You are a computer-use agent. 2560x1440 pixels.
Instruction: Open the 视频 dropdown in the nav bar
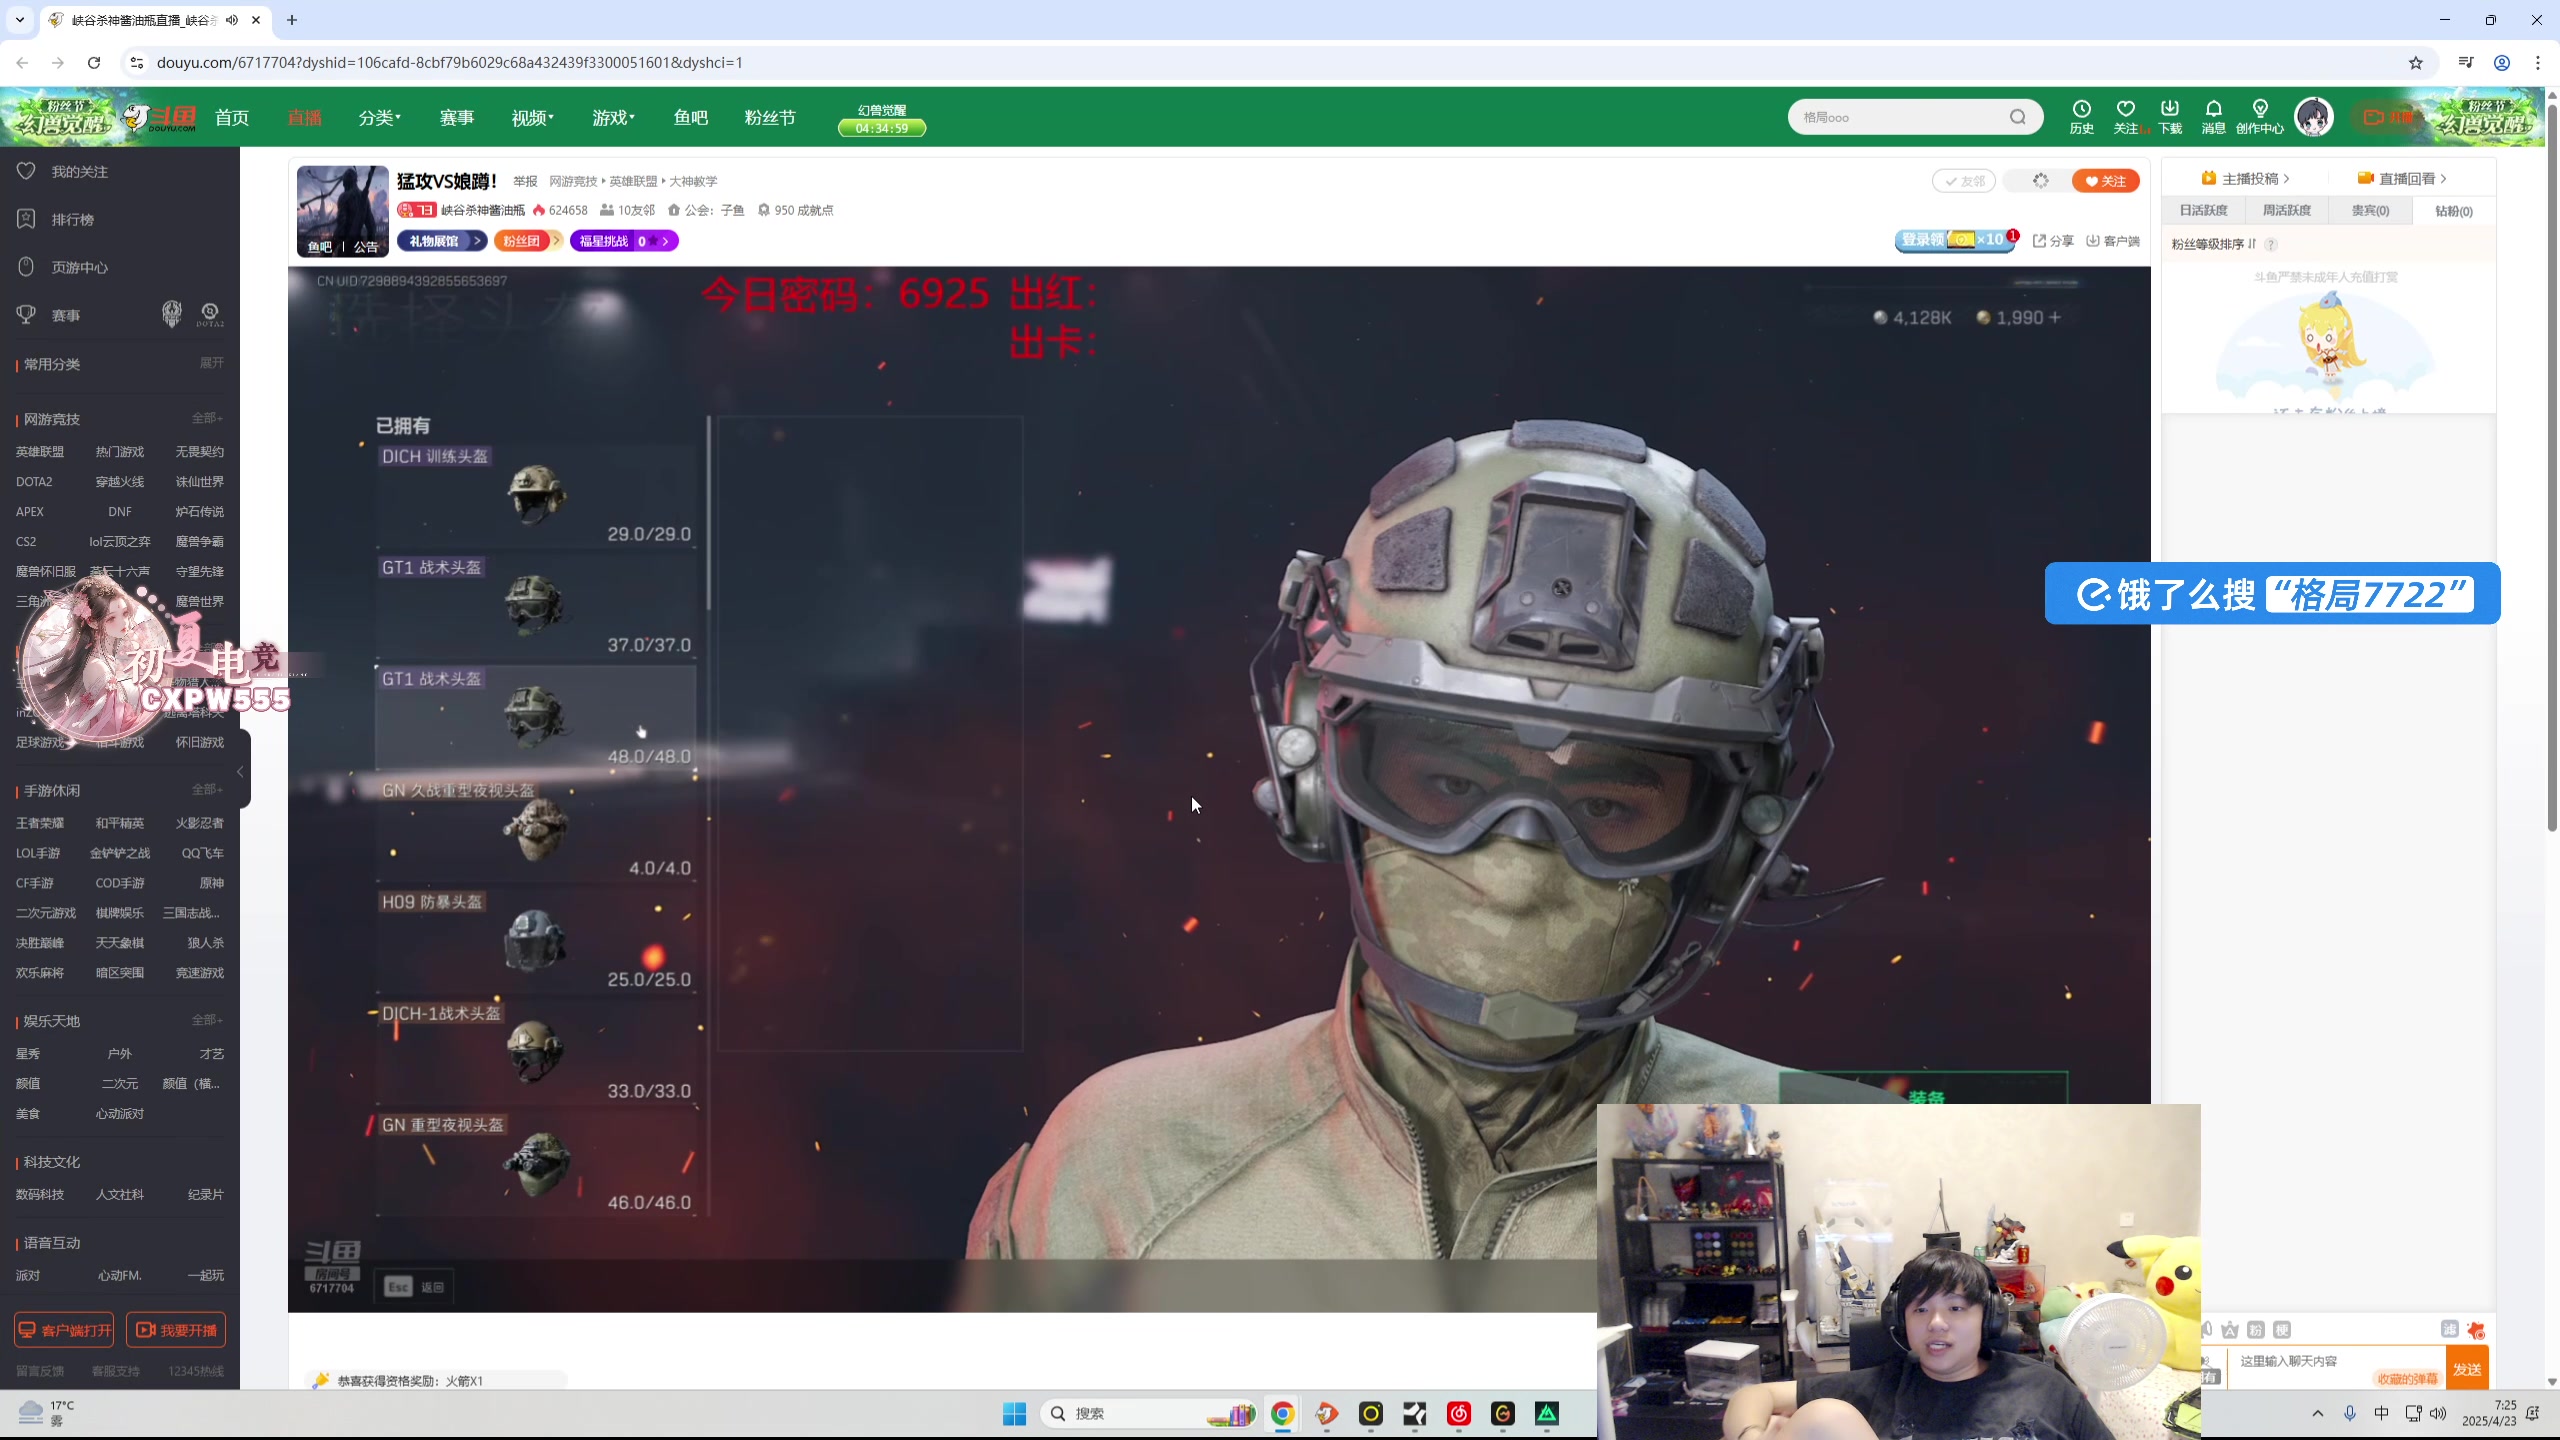coord(532,117)
